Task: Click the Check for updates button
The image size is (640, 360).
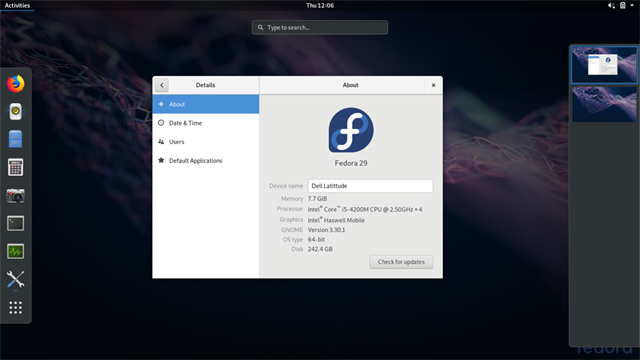Action: click(x=401, y=262)
